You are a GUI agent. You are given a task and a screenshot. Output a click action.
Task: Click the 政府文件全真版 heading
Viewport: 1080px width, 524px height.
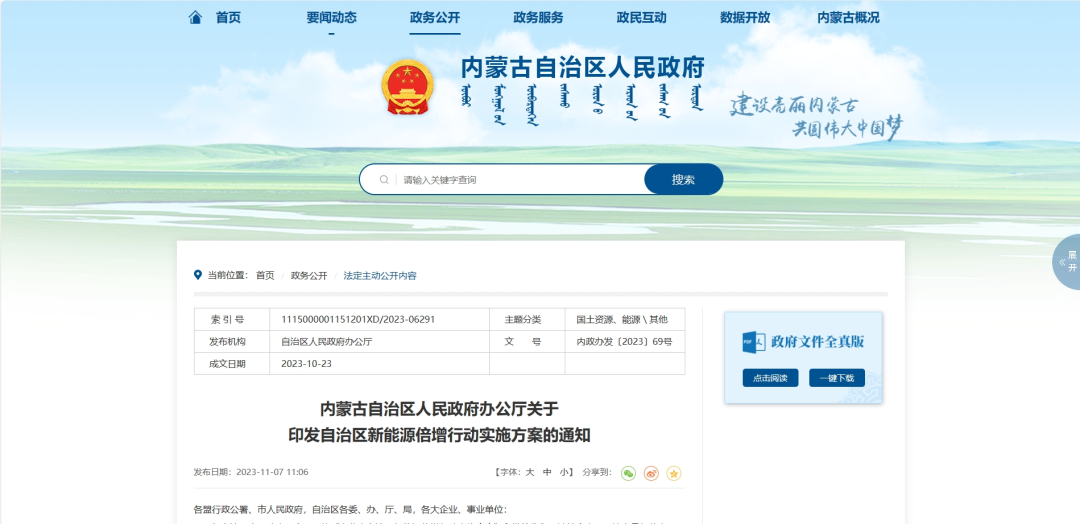coord(818,342)
